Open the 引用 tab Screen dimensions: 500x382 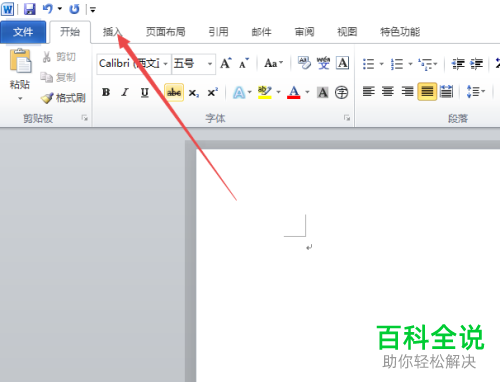point(219,32)
